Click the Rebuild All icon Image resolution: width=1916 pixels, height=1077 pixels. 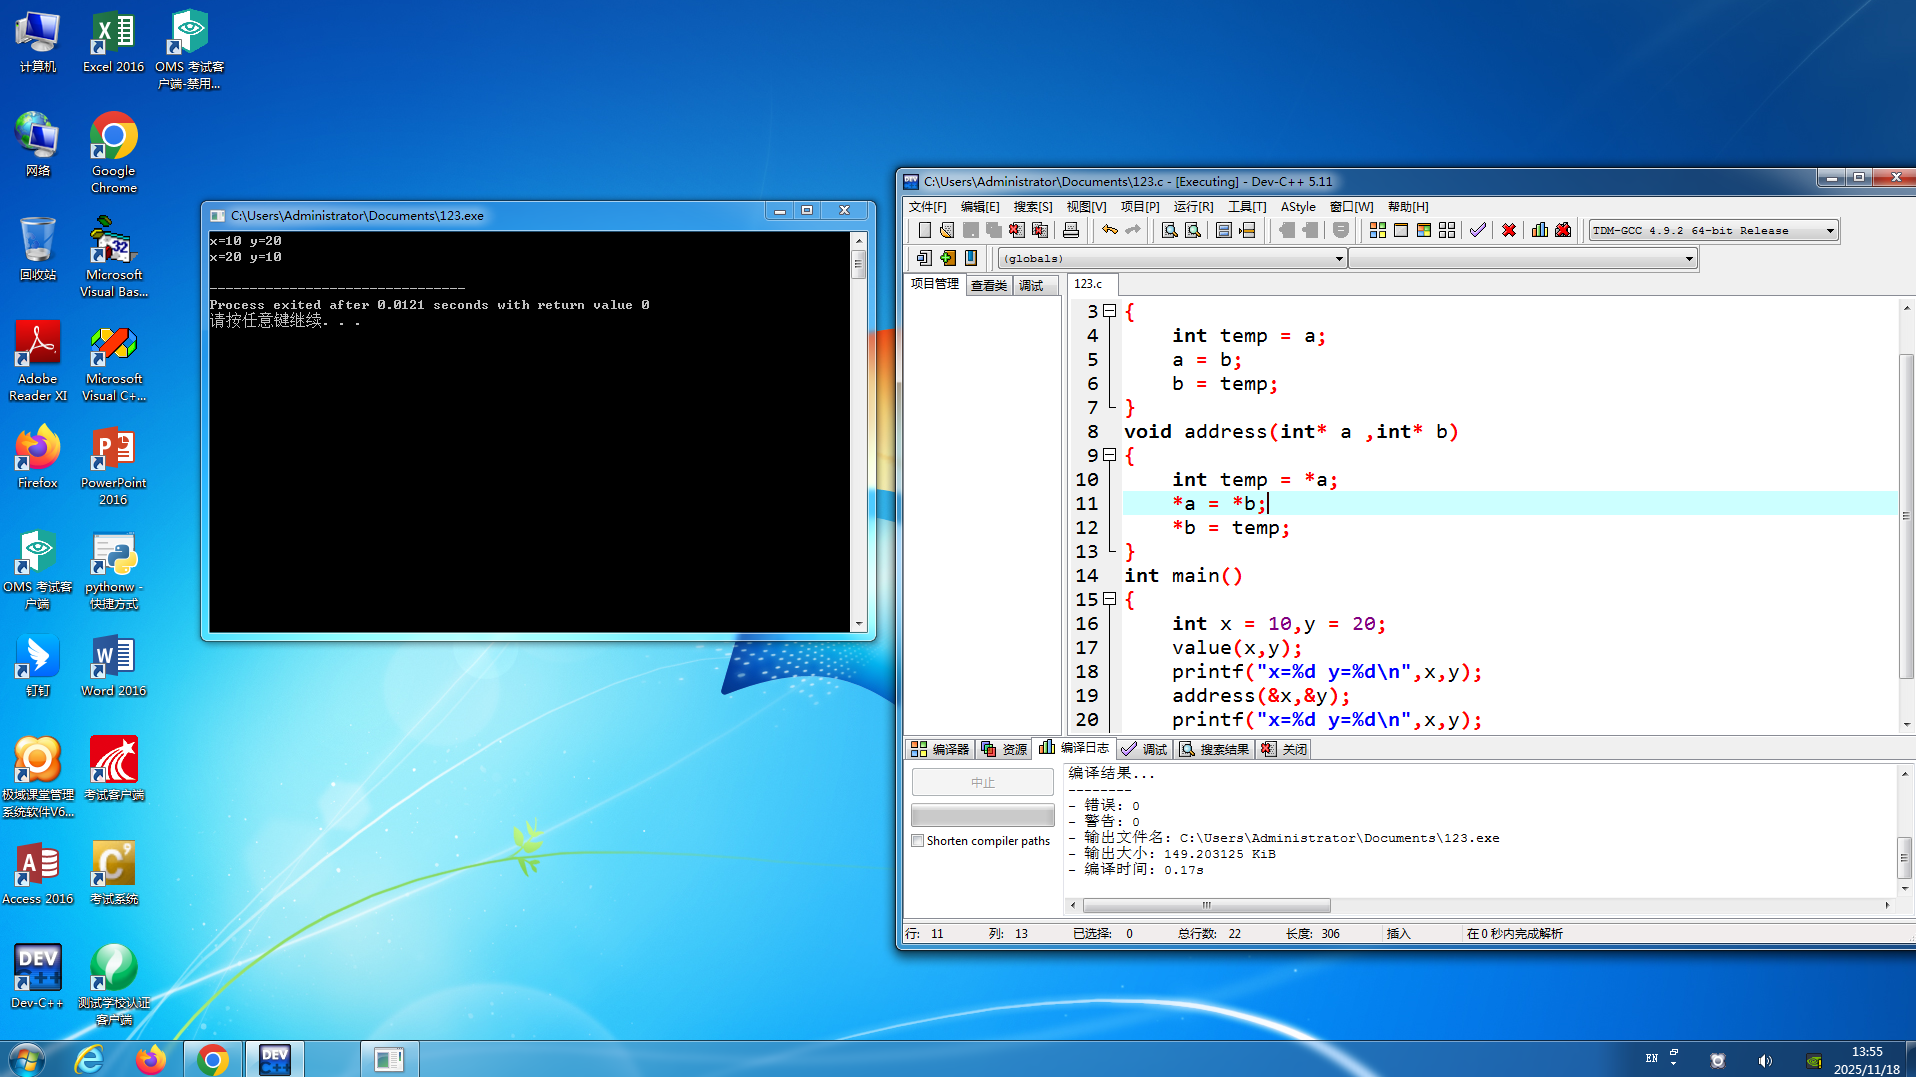1447,231
